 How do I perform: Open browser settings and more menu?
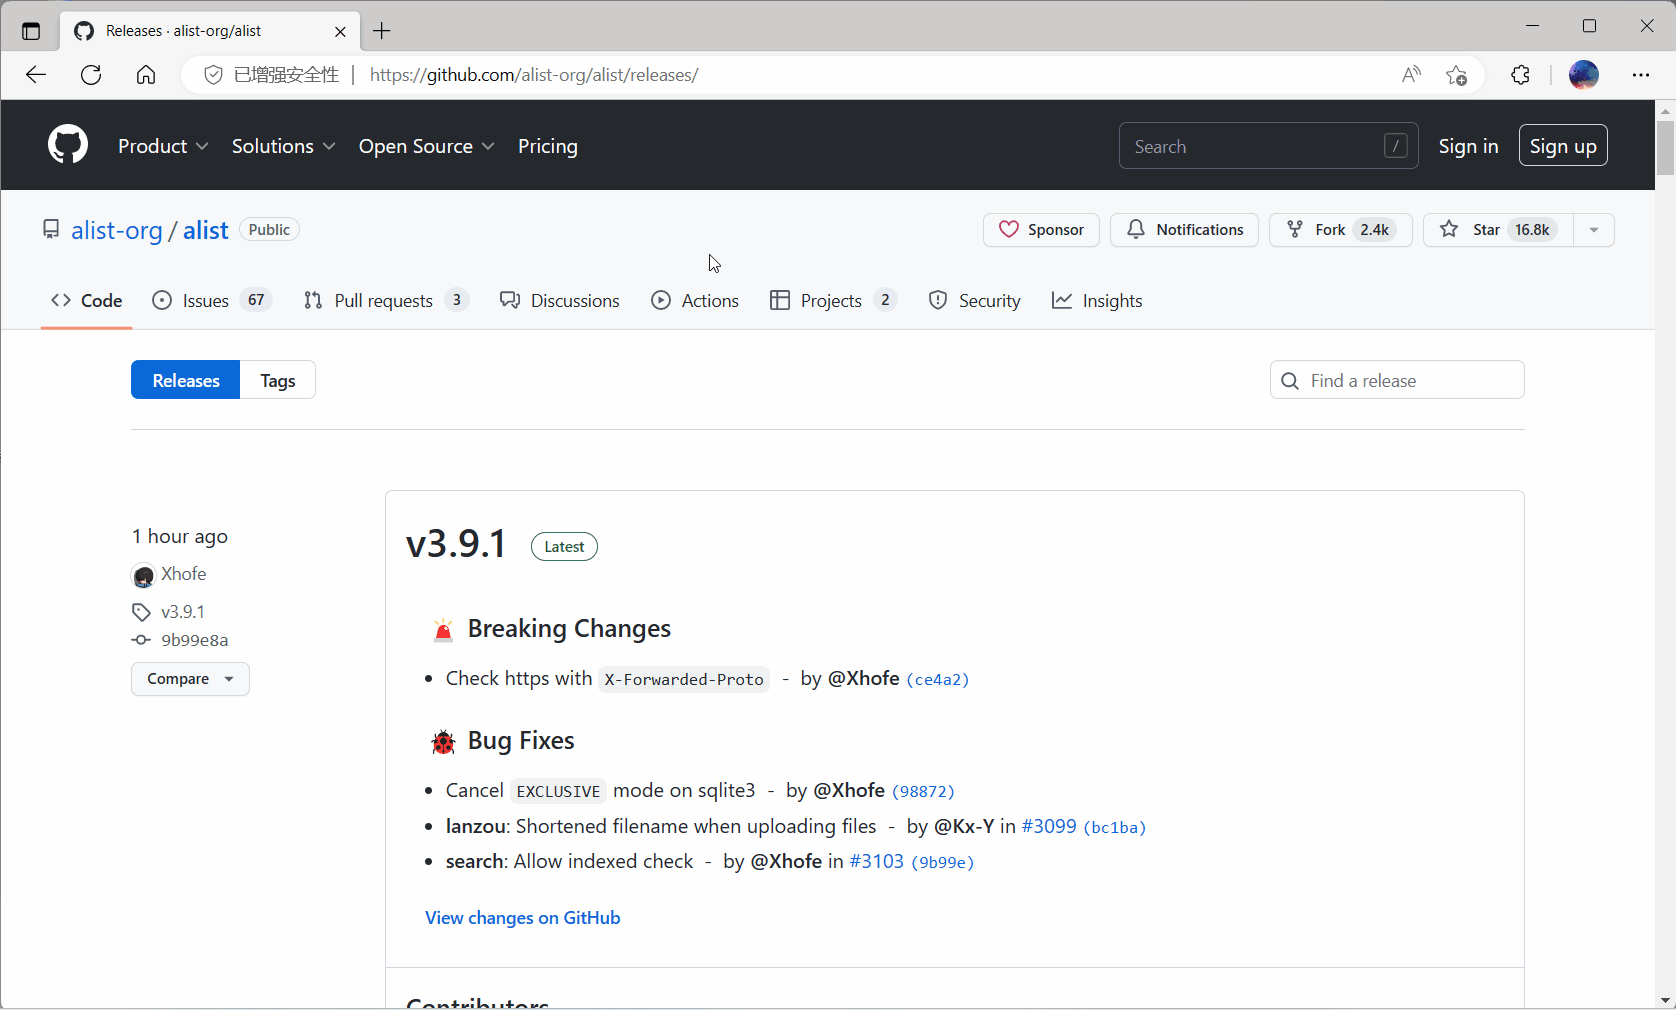pyautogui.click(x=1641, y=75)
